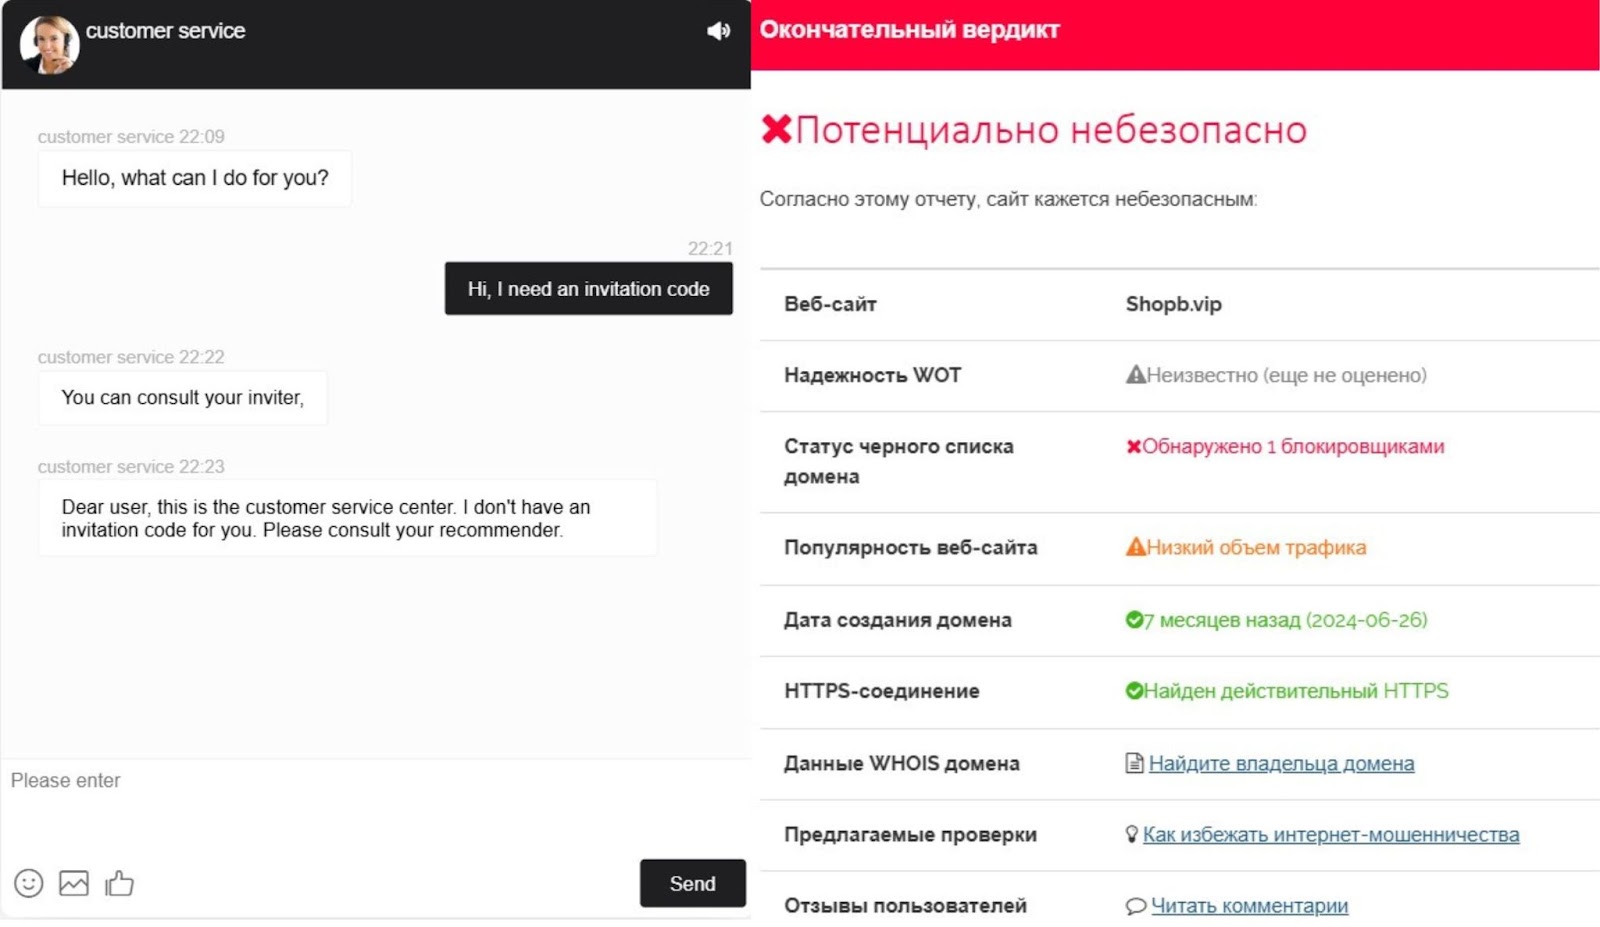
Task: Click the thumbs-up rating icon
Action: click(119, 883)
